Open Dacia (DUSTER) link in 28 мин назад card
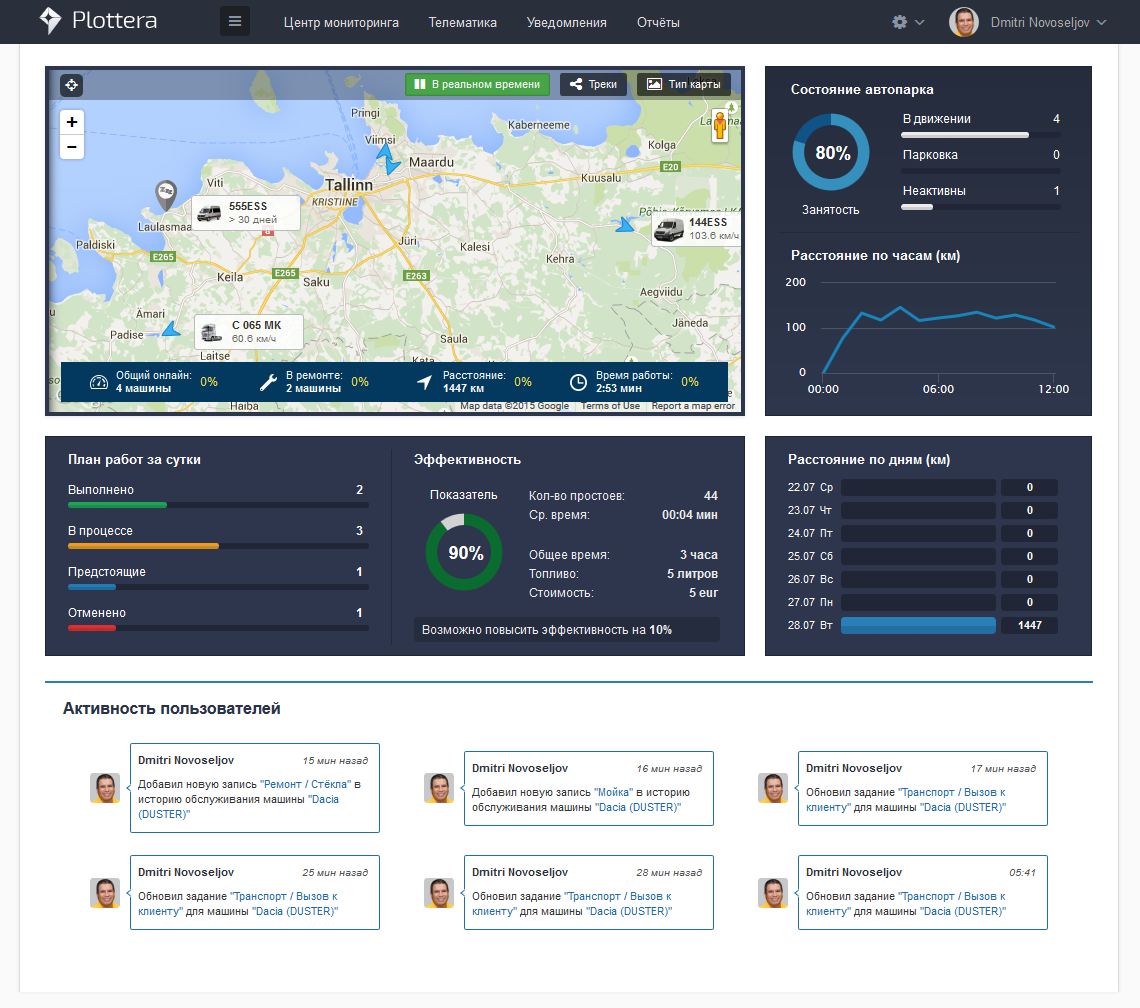The width and height of the screenshot is (1140, 1008). [630, 911]
